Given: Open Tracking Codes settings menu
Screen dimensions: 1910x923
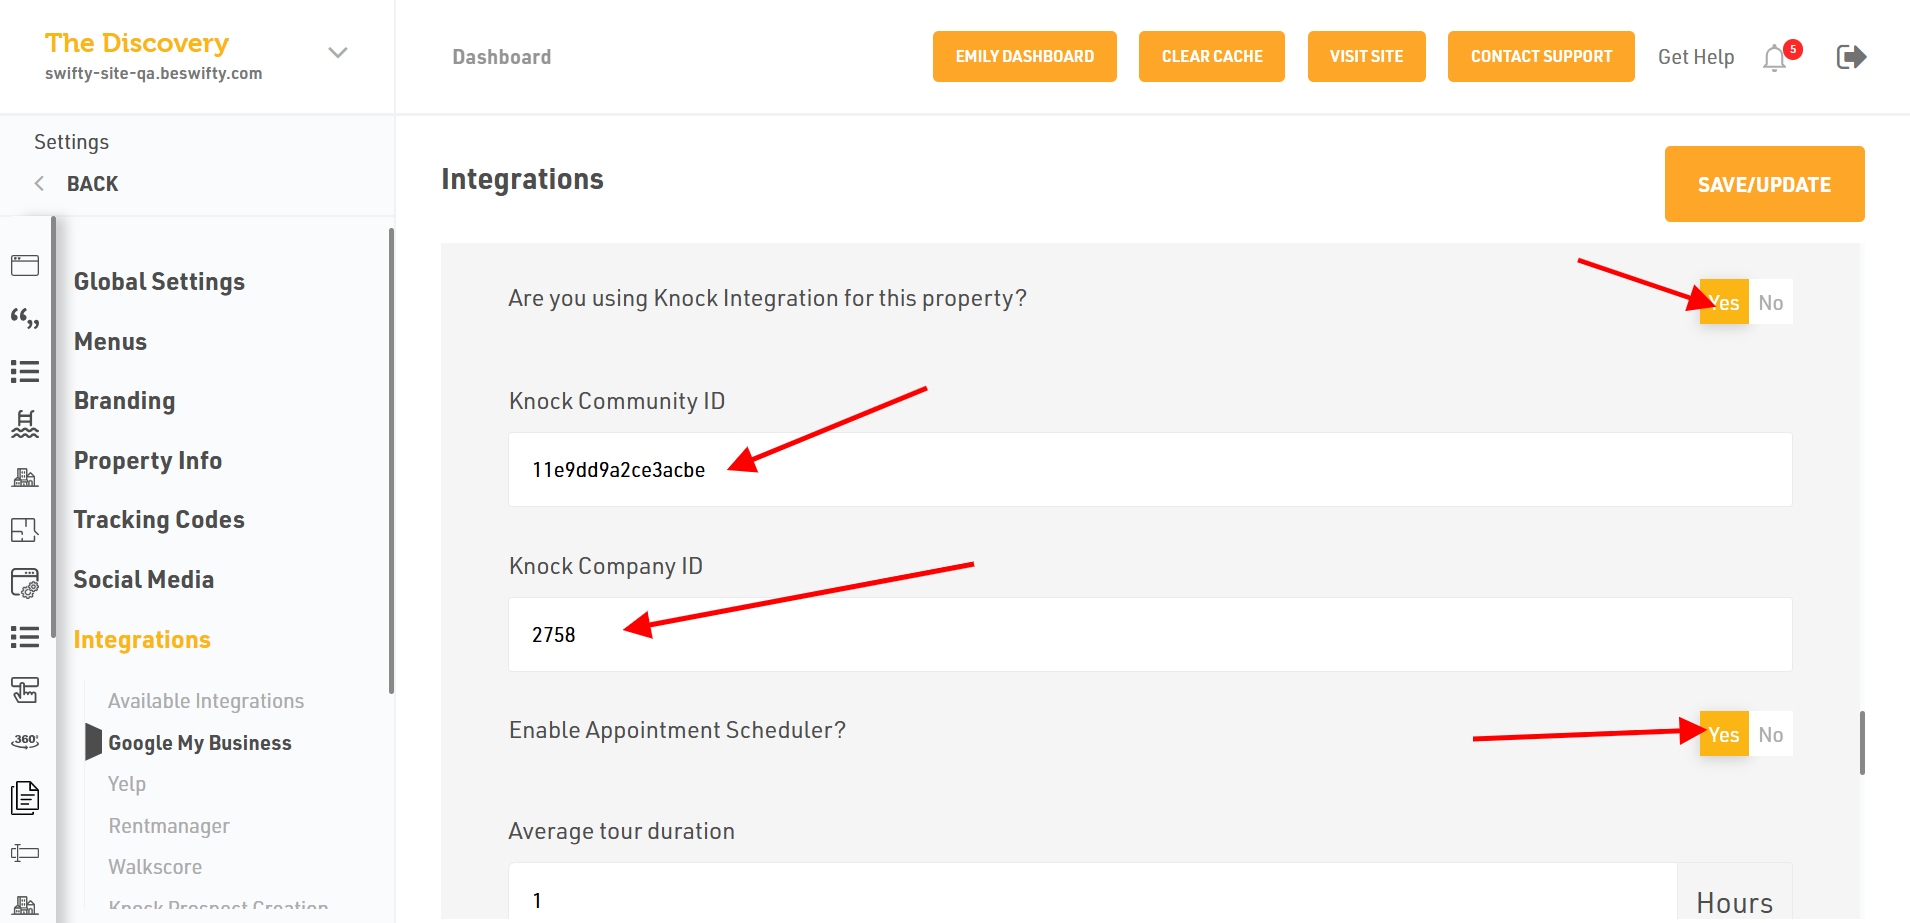Looking at the screenshot, I should (159, 520).
